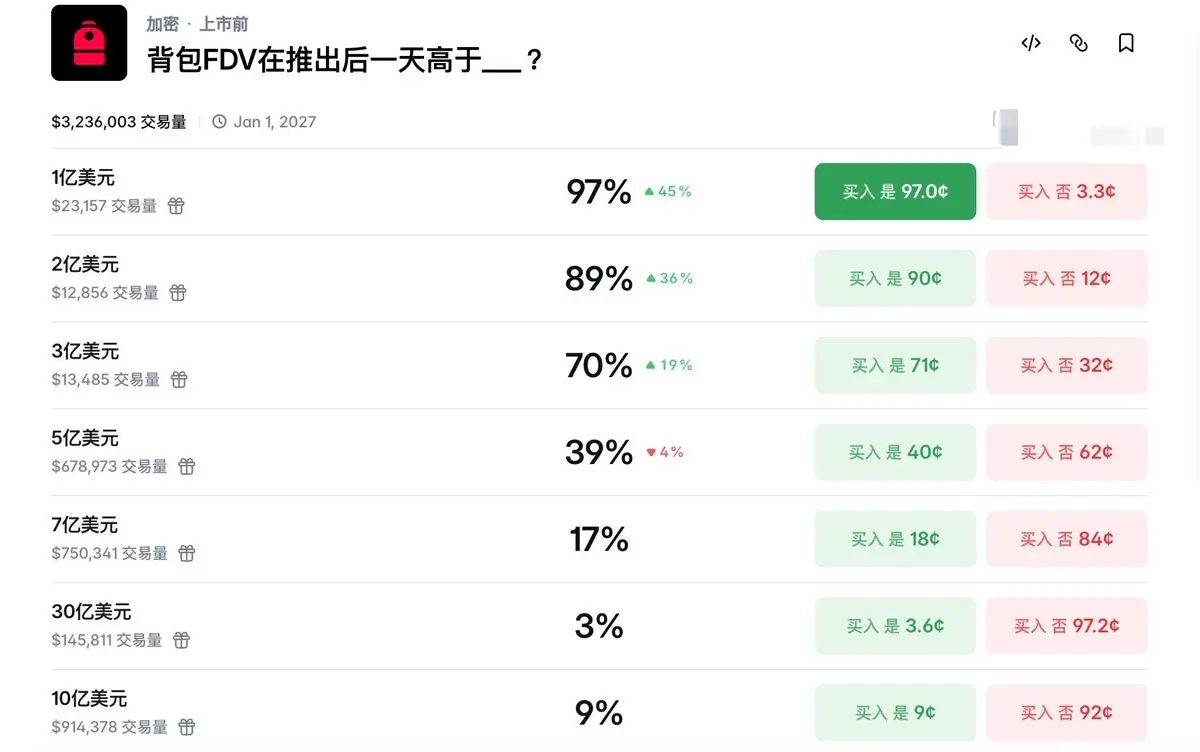Buy Yes at 3.6¢ for 30亿美元
The height and width of the screenshot is (752, 1200).
pyautogui.click(x=895, y=626)
